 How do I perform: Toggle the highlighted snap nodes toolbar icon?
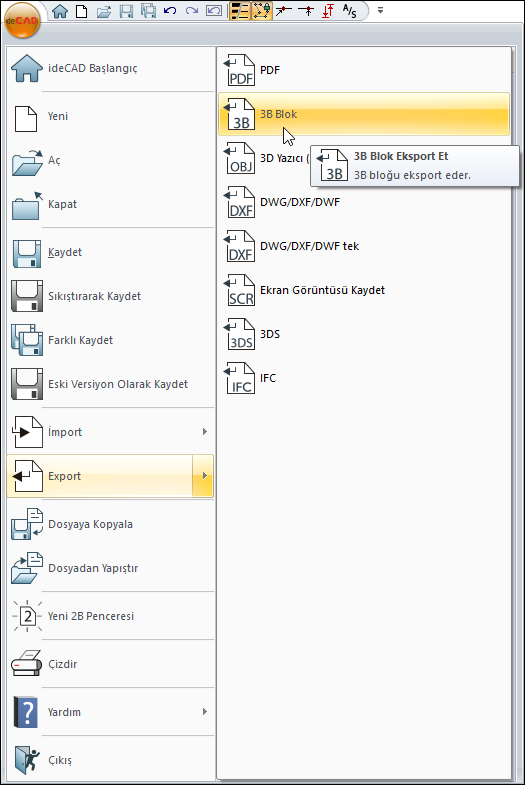[261, 11]
